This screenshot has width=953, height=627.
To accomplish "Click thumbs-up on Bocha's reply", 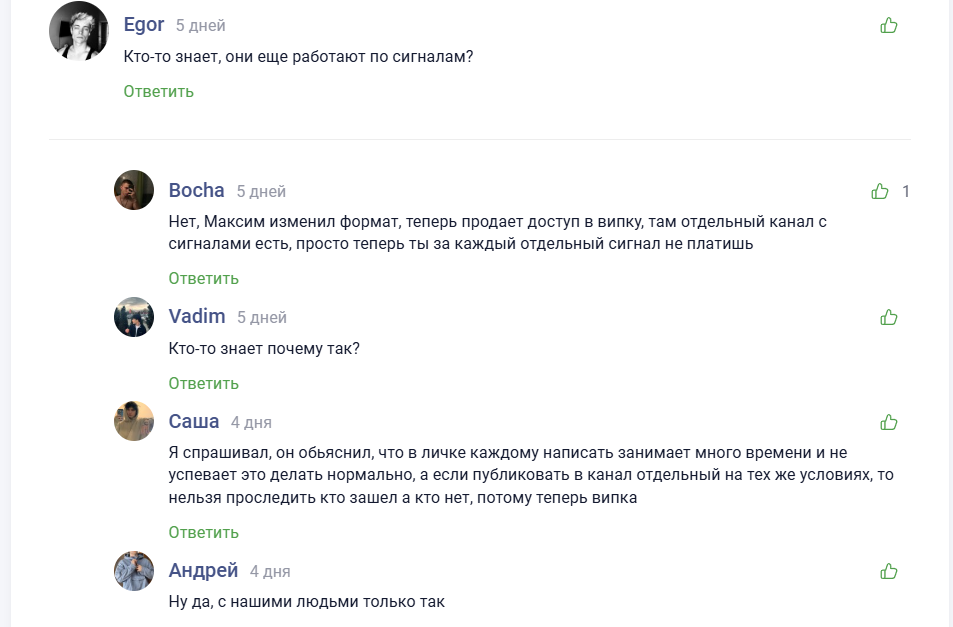I will click(x=880, y=191).
